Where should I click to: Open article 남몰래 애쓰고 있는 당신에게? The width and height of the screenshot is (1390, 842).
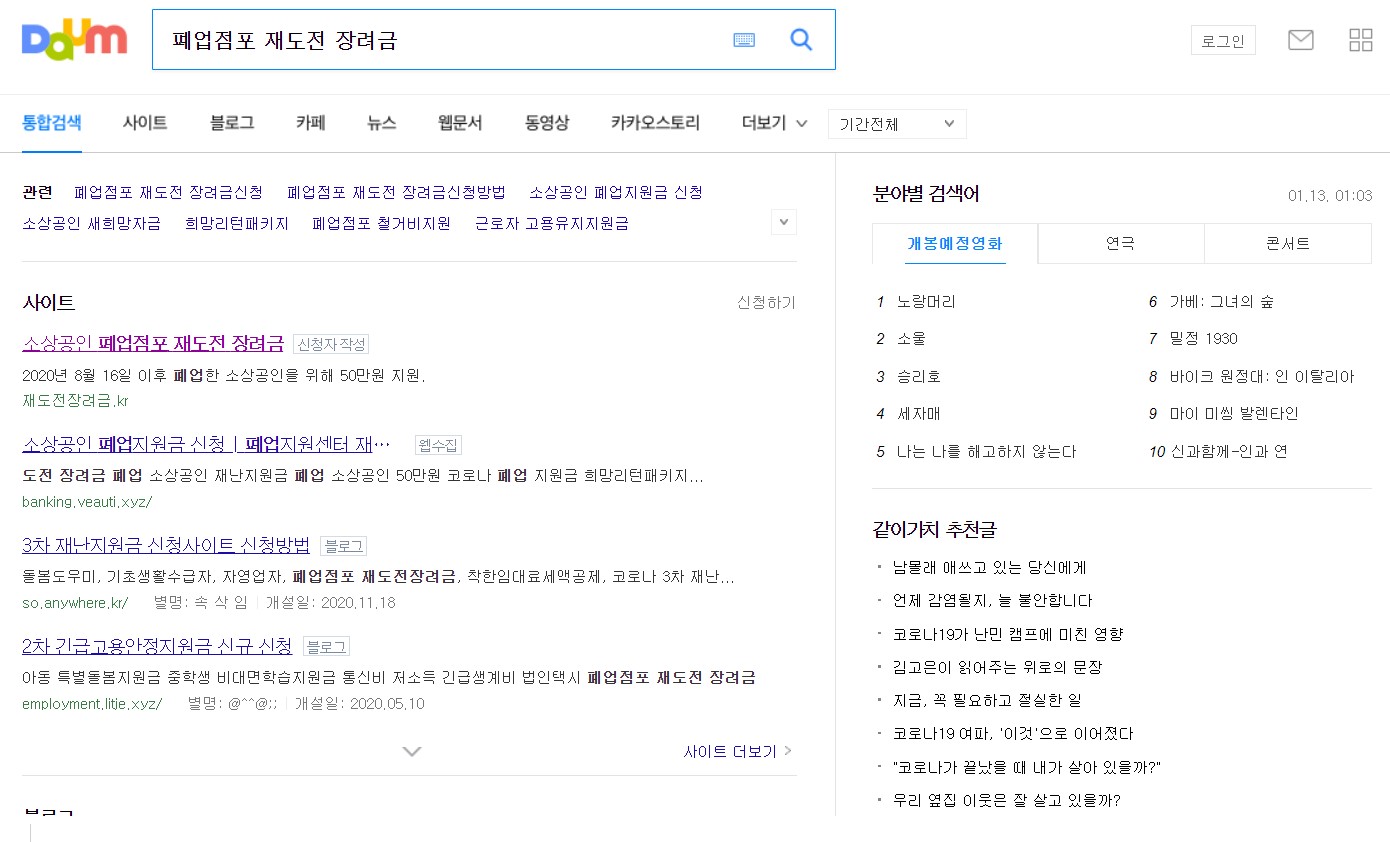click(989, 567)
